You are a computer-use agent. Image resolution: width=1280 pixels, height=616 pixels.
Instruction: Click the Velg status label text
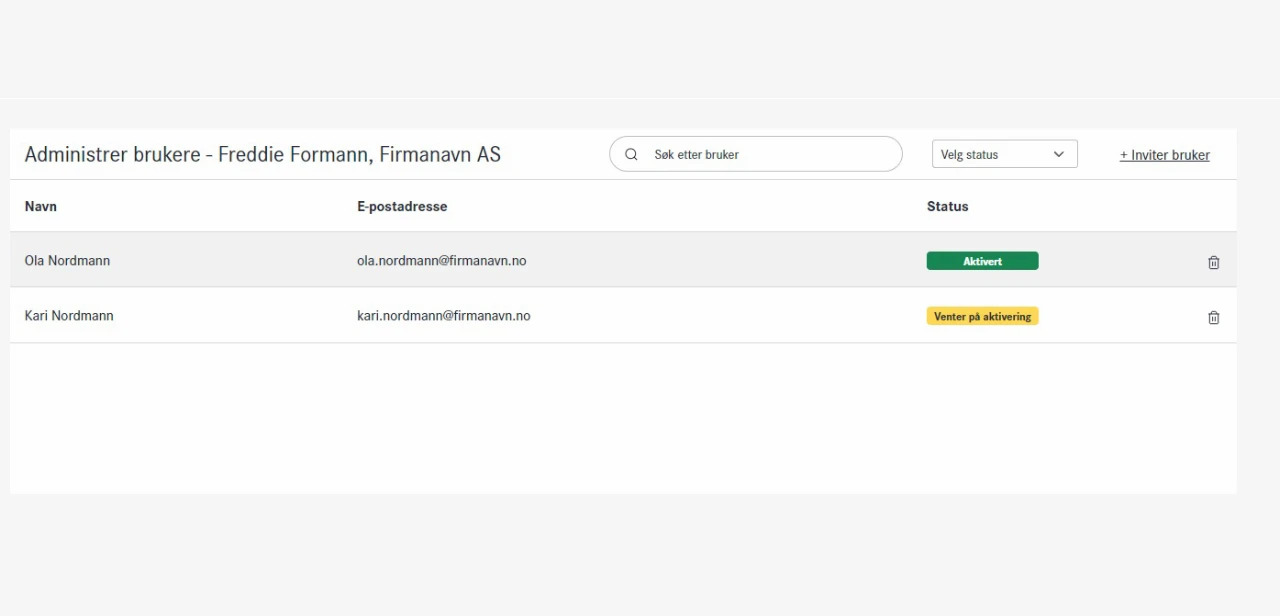tap(969, 155)
